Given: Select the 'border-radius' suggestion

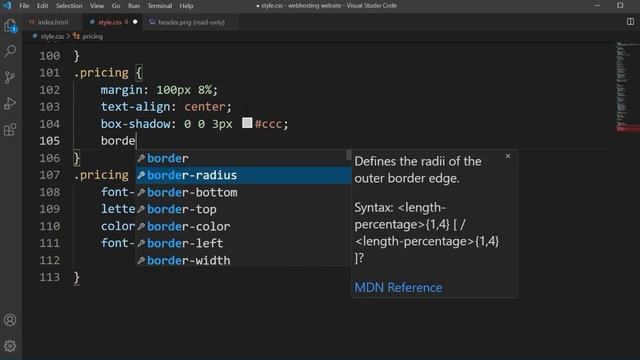Looking at the screenshot, I should point(243,175).
